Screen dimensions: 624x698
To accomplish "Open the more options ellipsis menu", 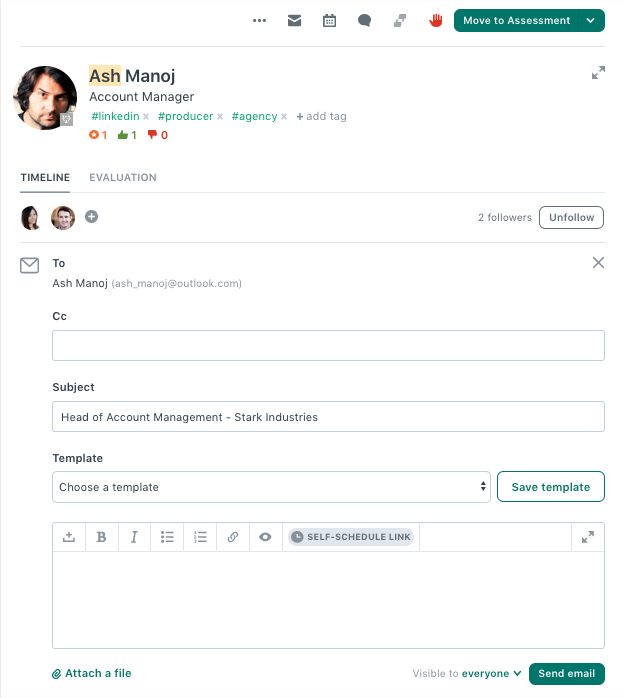I will [259, 20].
